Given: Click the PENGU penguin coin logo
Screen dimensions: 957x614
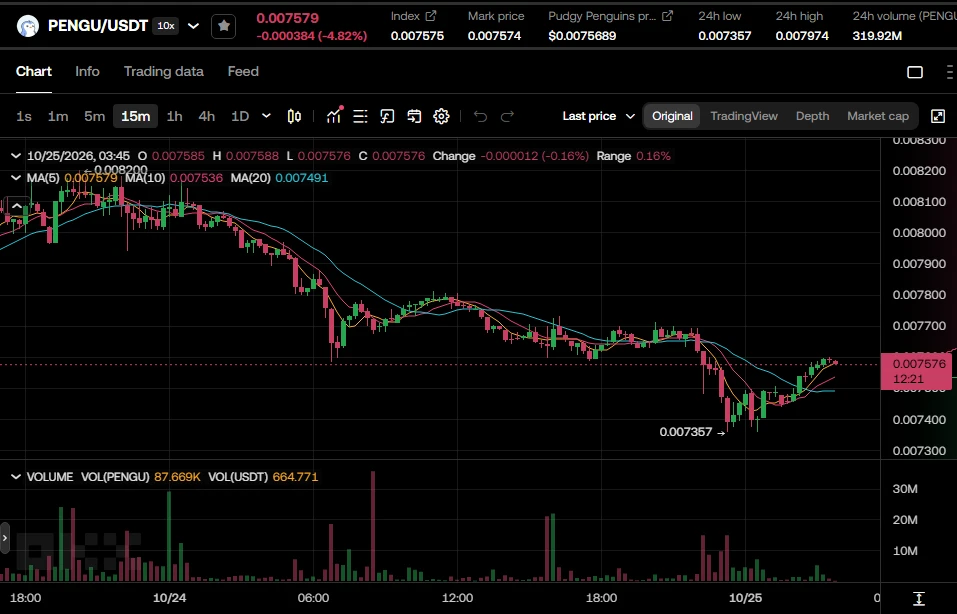Looking at the screenshot, I should coord(27,26).
